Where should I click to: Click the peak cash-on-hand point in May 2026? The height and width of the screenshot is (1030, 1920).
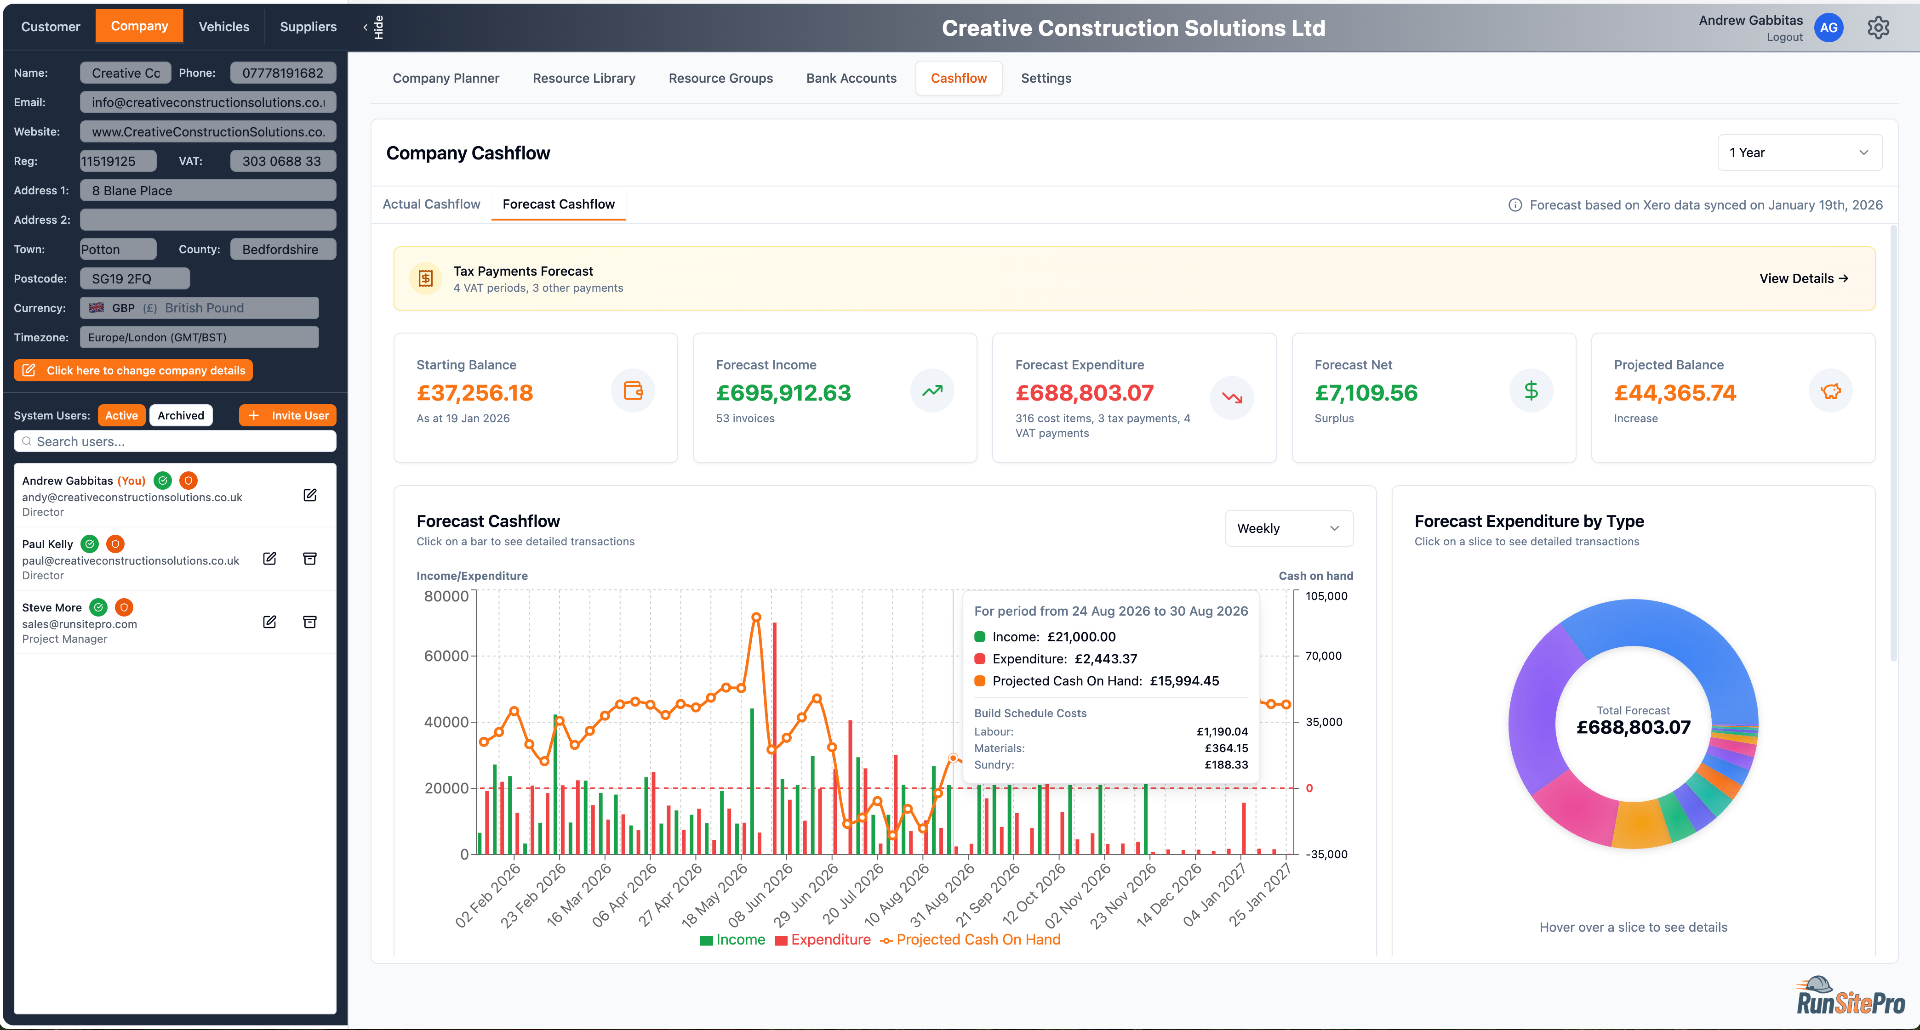tap(756, 618)
